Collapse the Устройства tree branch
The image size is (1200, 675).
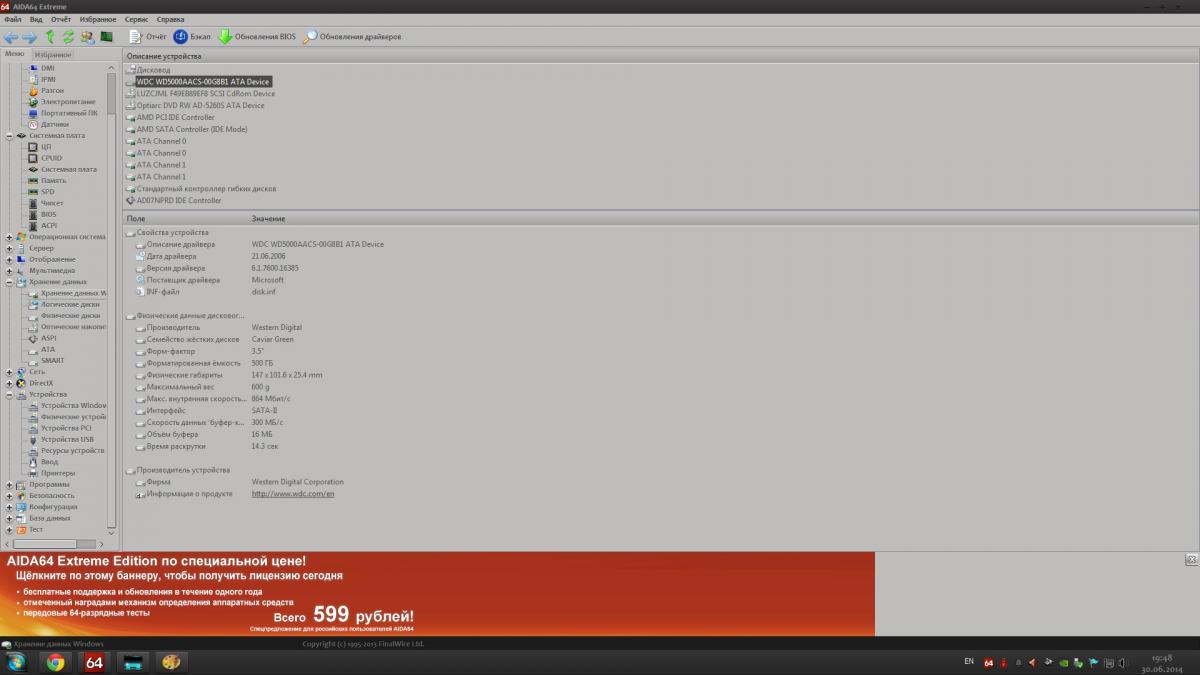[9, 394]
